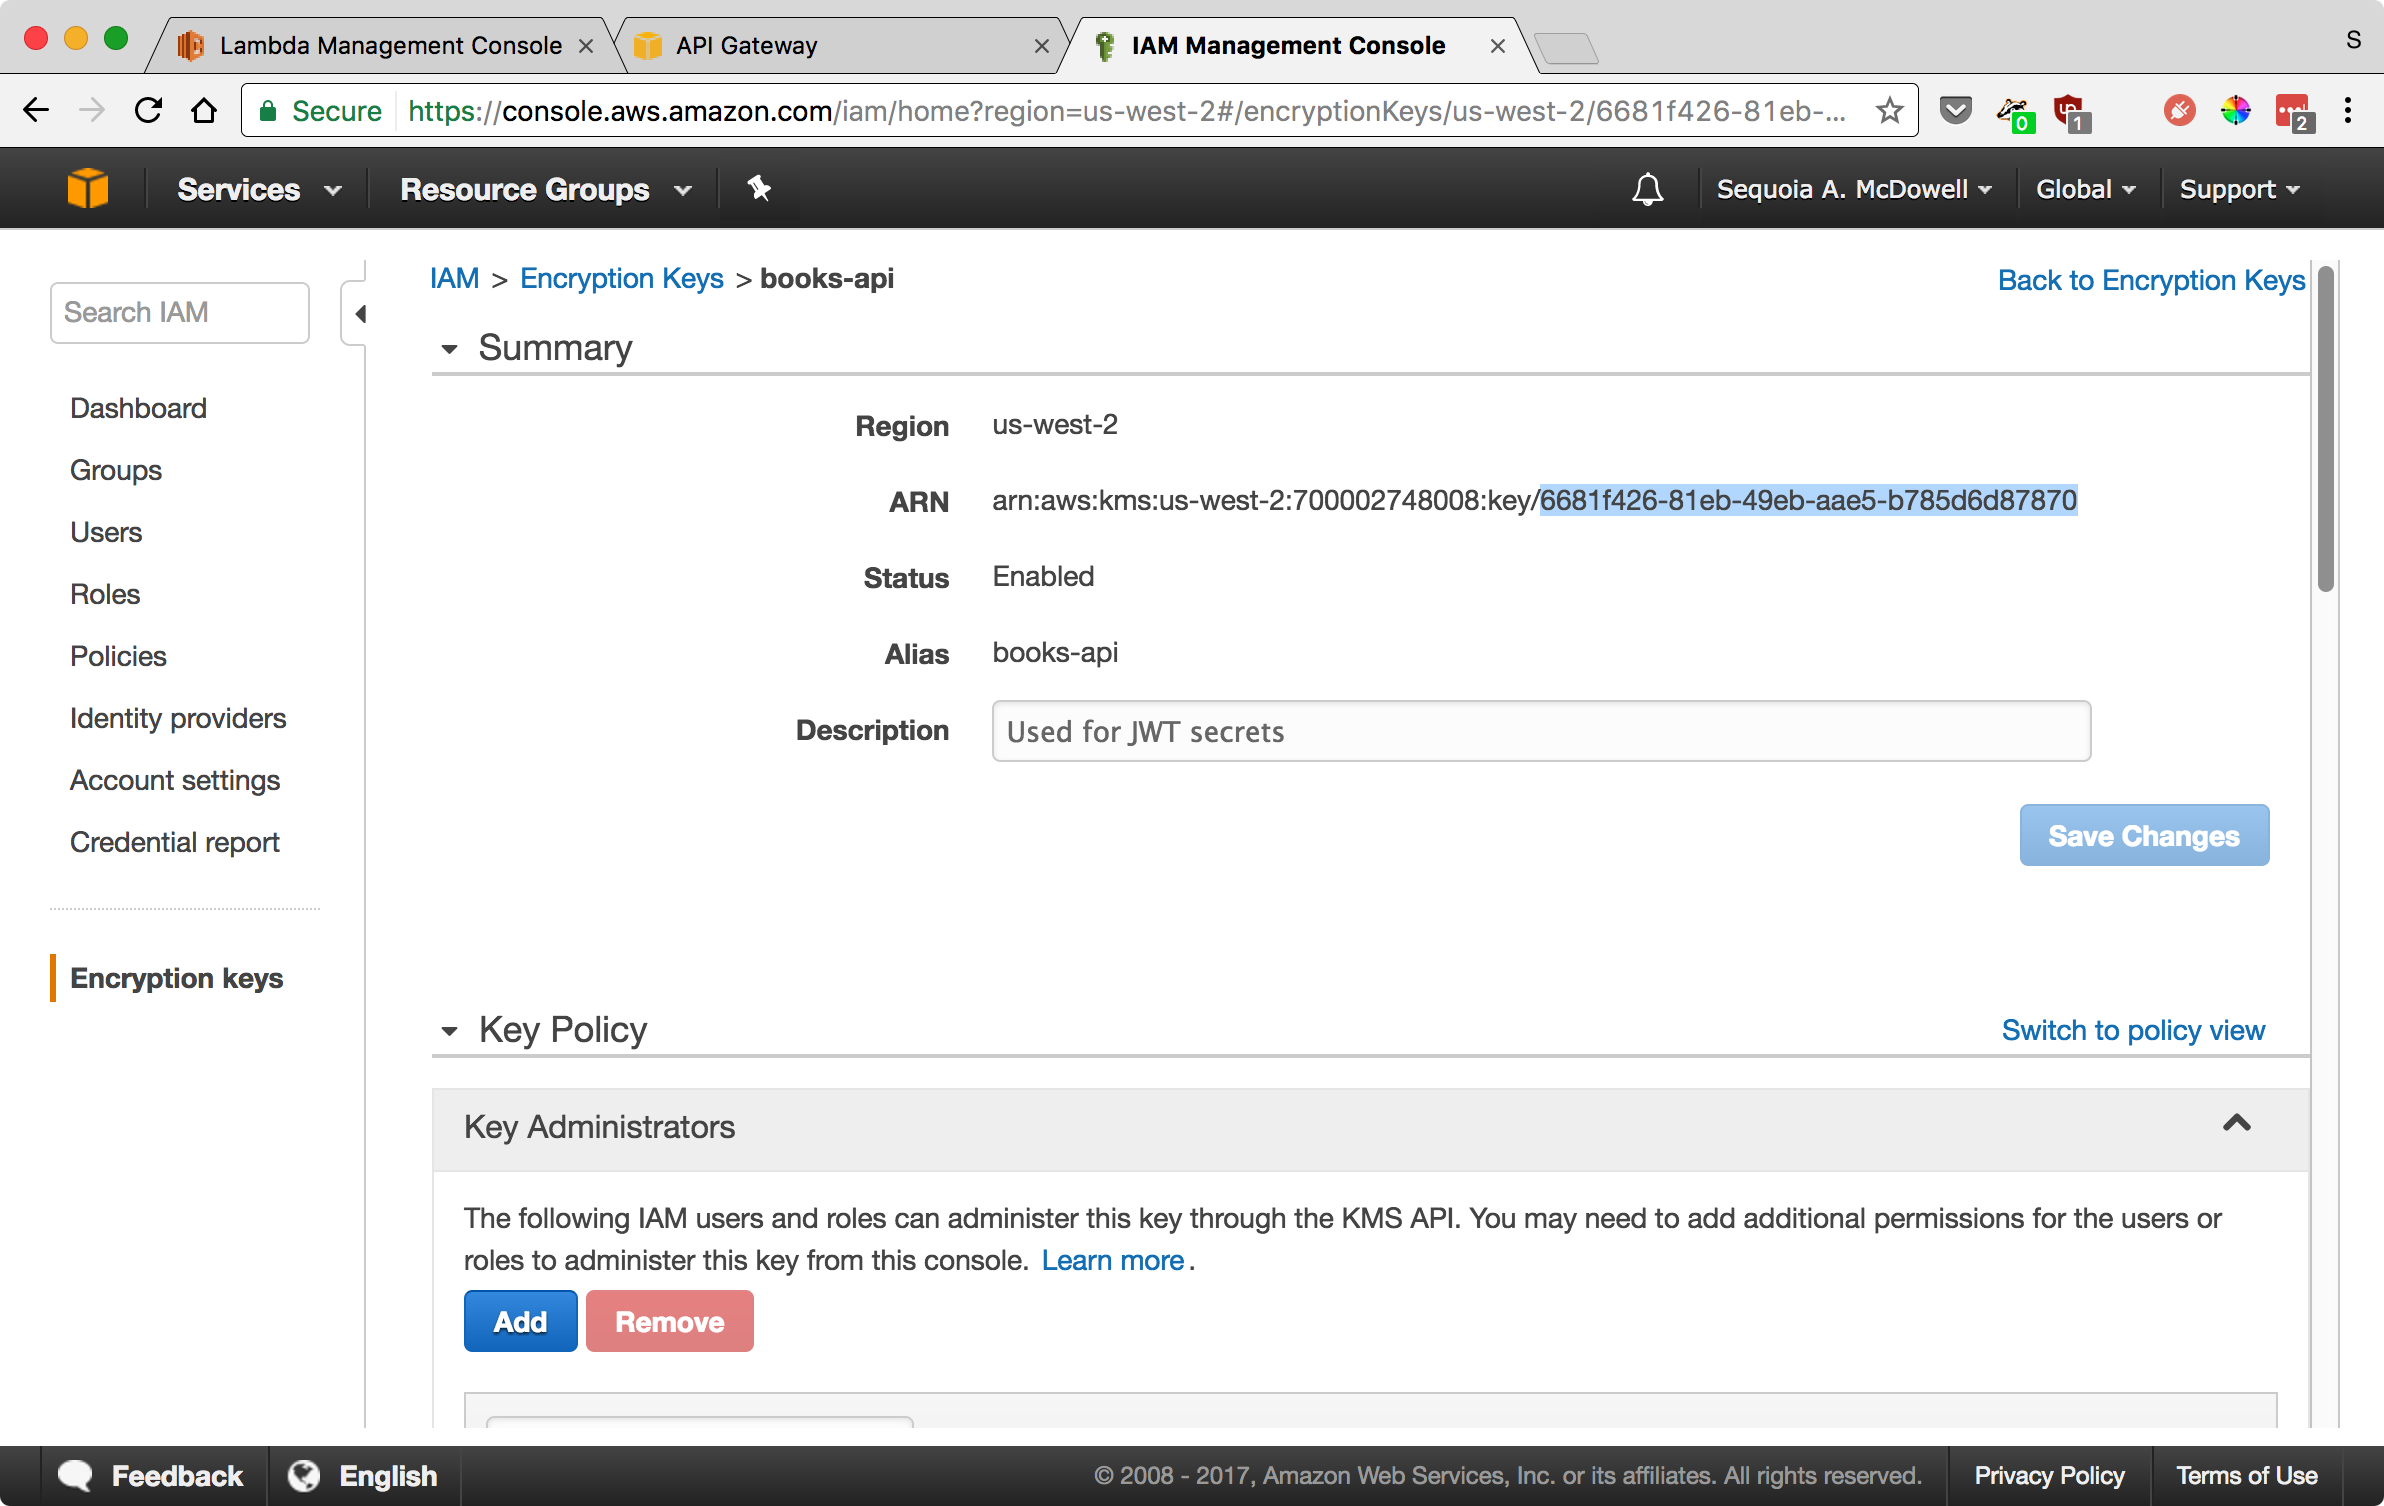Click the AWS cube logo icon

pyautogui.click(x=88, y=188)
